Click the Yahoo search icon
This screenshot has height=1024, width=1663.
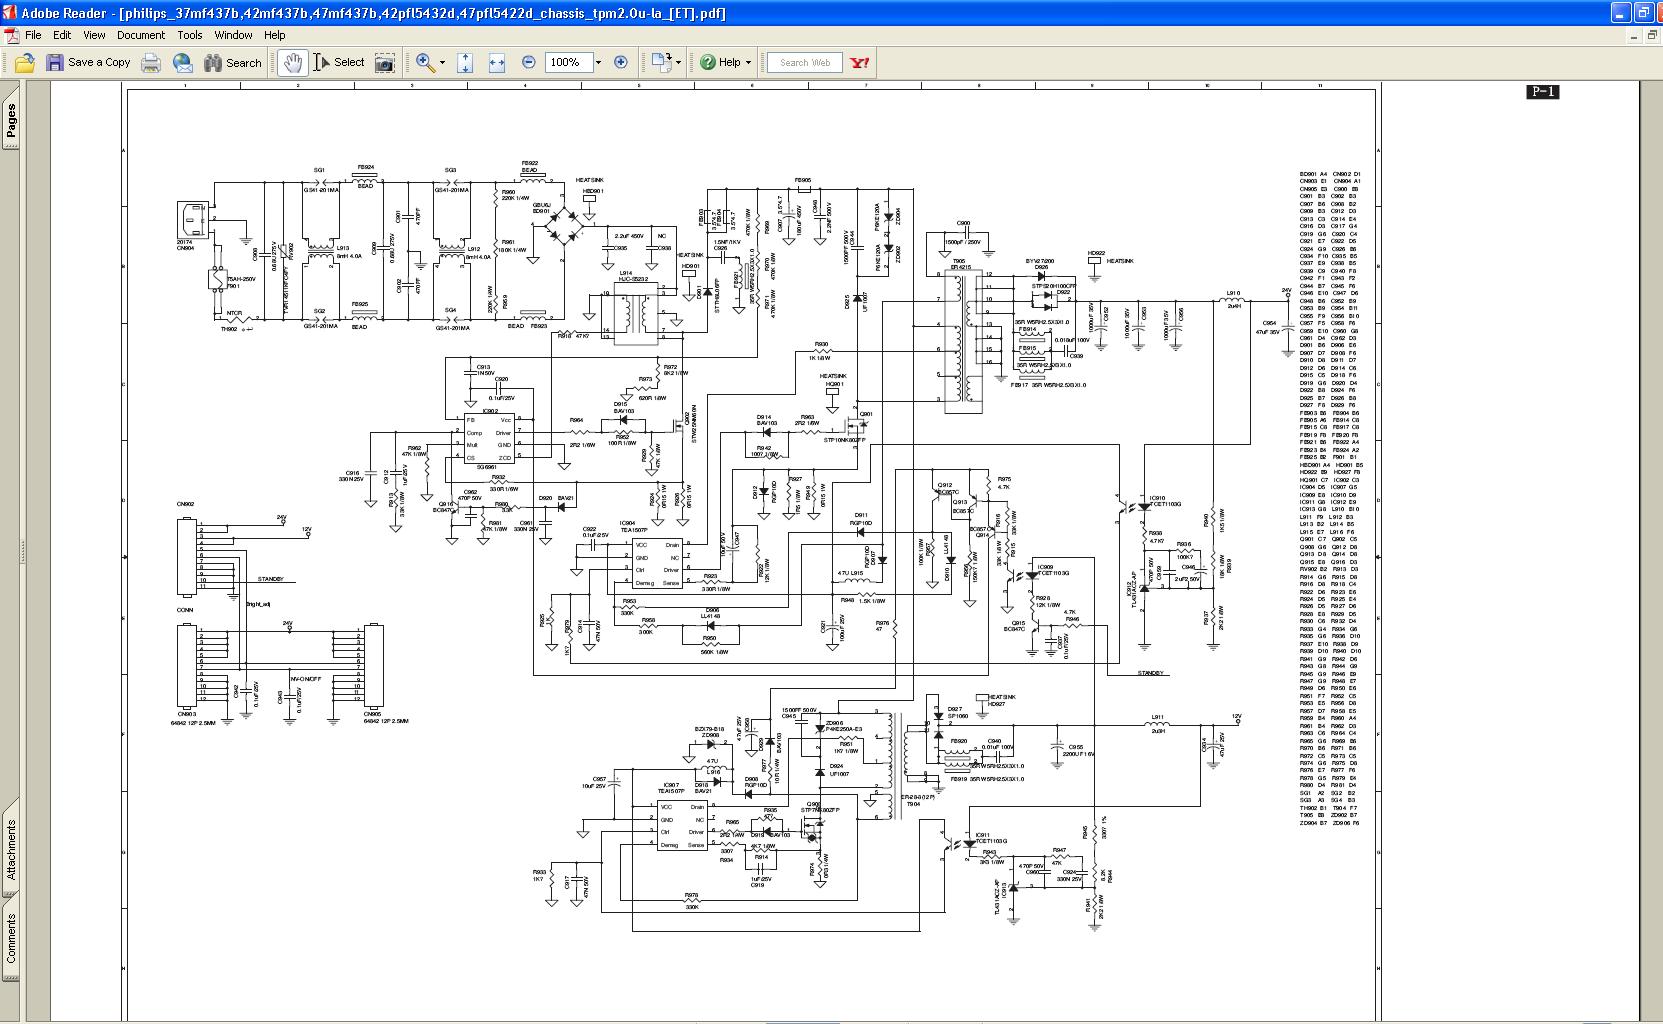pyautogui.click(x=859, y=62)
